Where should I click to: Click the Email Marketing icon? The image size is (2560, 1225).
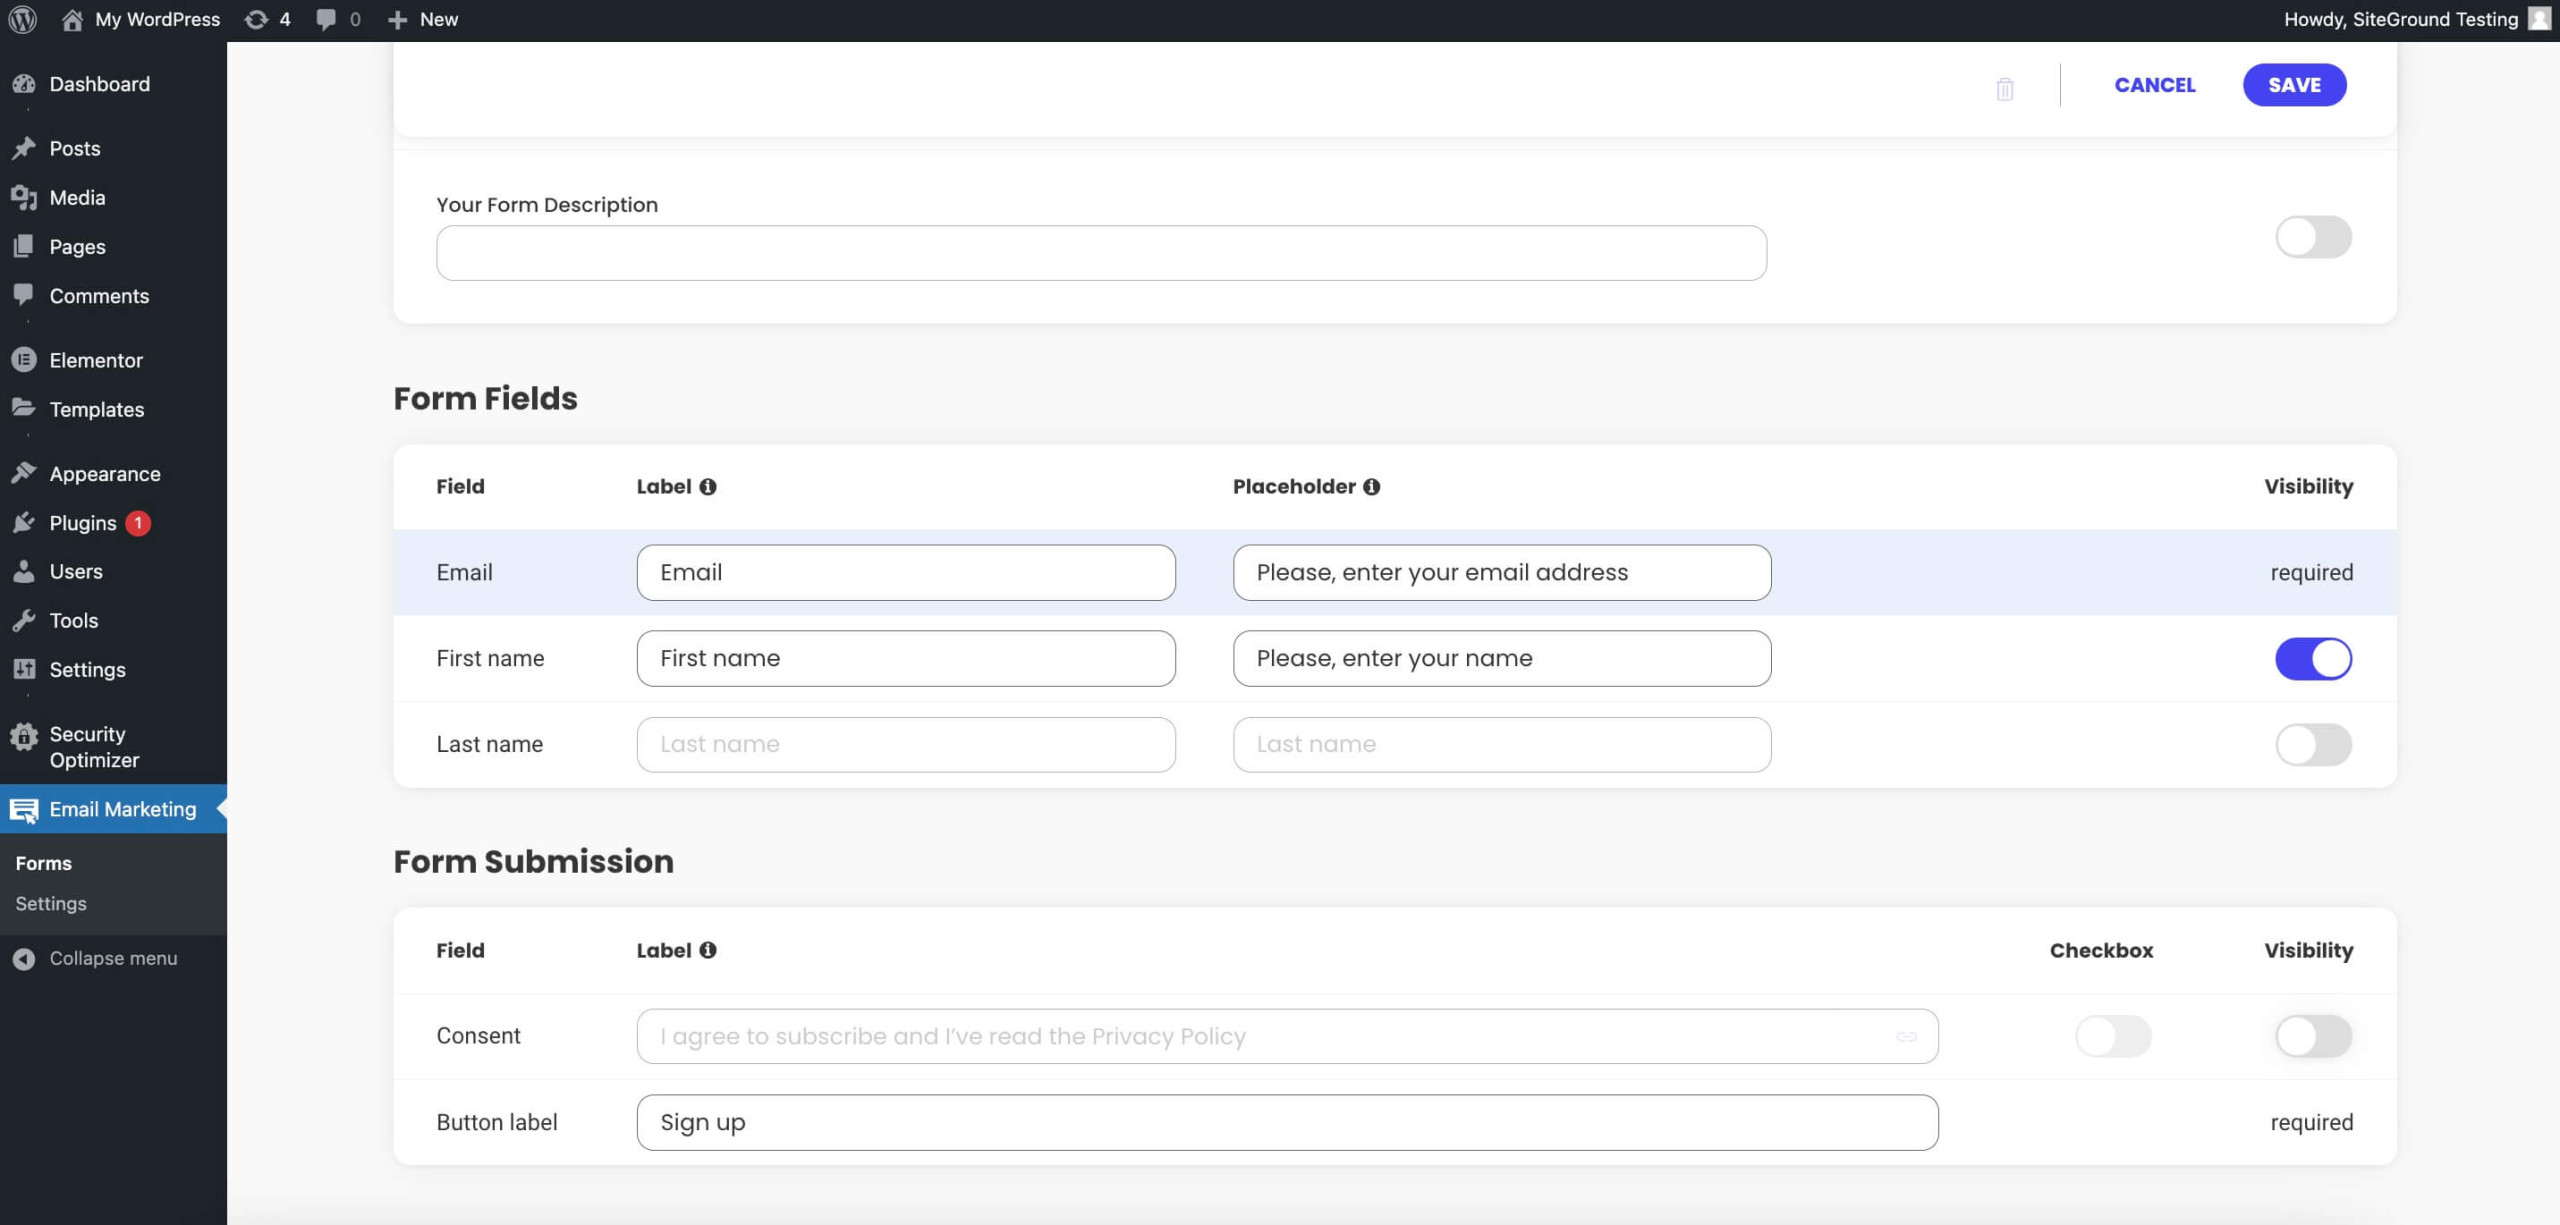coord(24,810)
